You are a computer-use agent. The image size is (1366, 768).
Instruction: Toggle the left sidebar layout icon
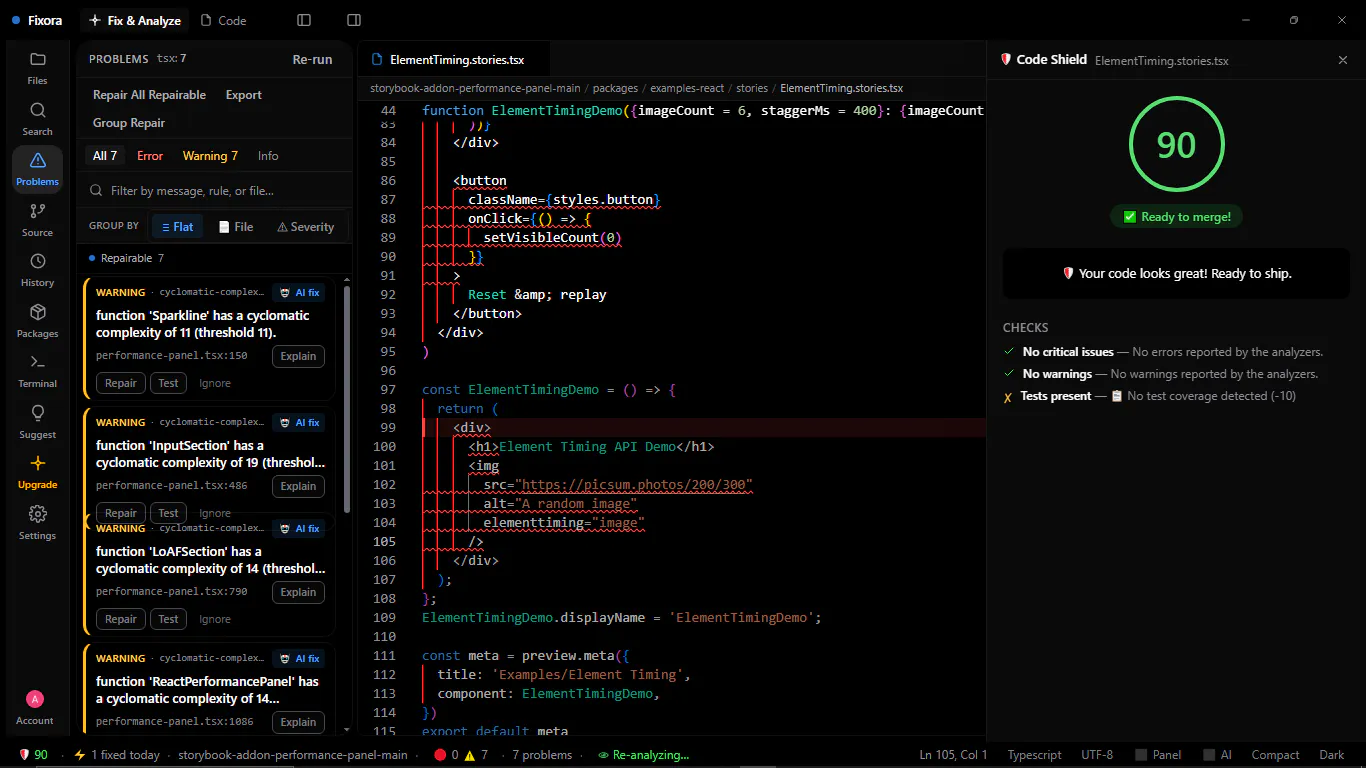tap(304, 20)
